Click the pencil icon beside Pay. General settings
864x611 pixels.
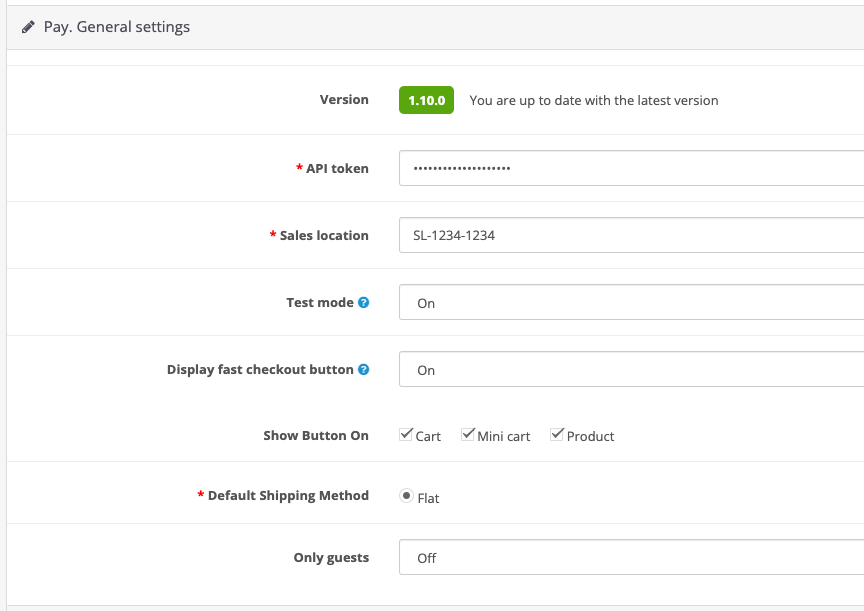tap(28, 27)
